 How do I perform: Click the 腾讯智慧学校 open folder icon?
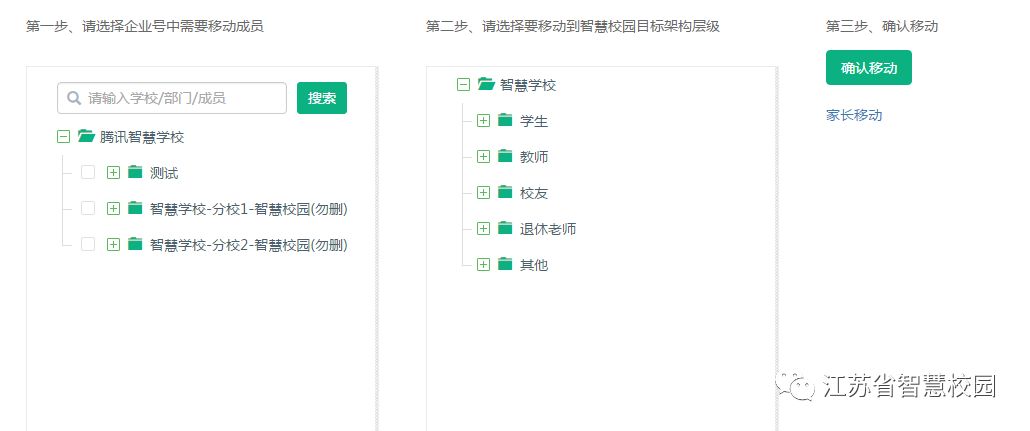(87, 136)
